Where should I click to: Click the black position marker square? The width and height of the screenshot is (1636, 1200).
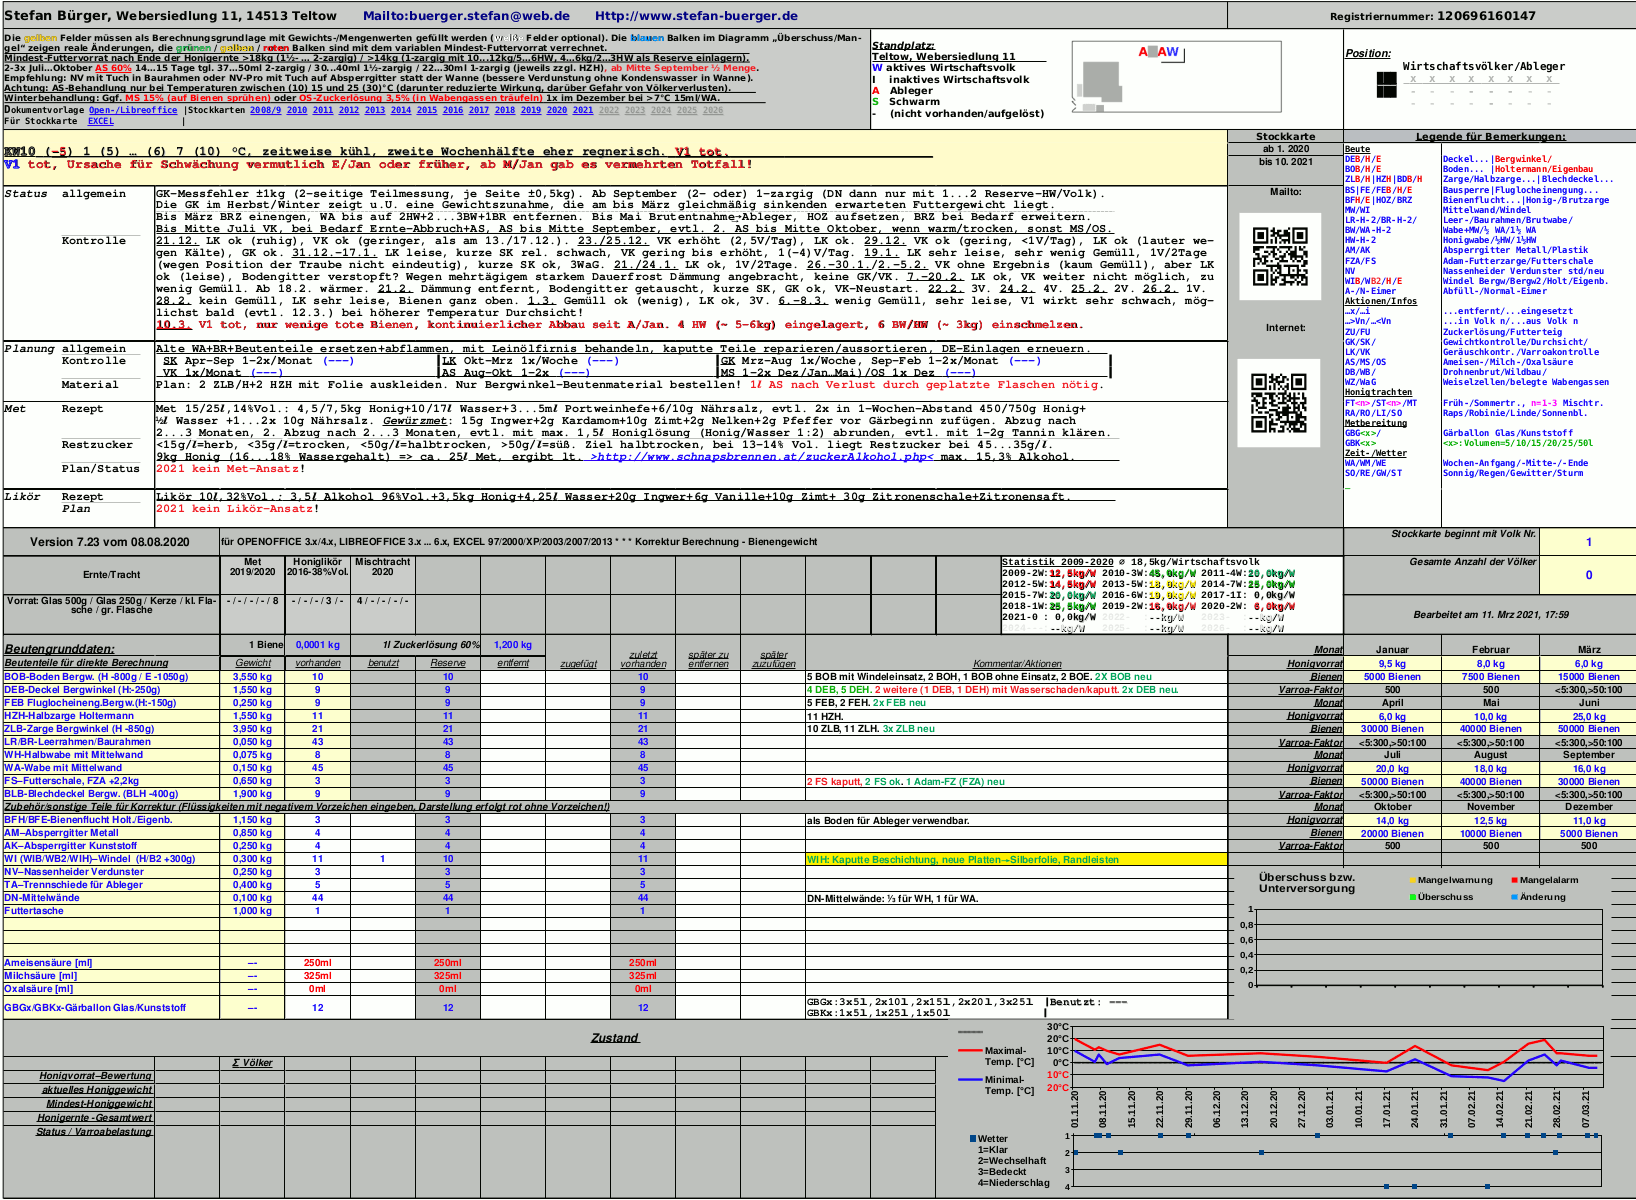click(x=1386, y=85)
